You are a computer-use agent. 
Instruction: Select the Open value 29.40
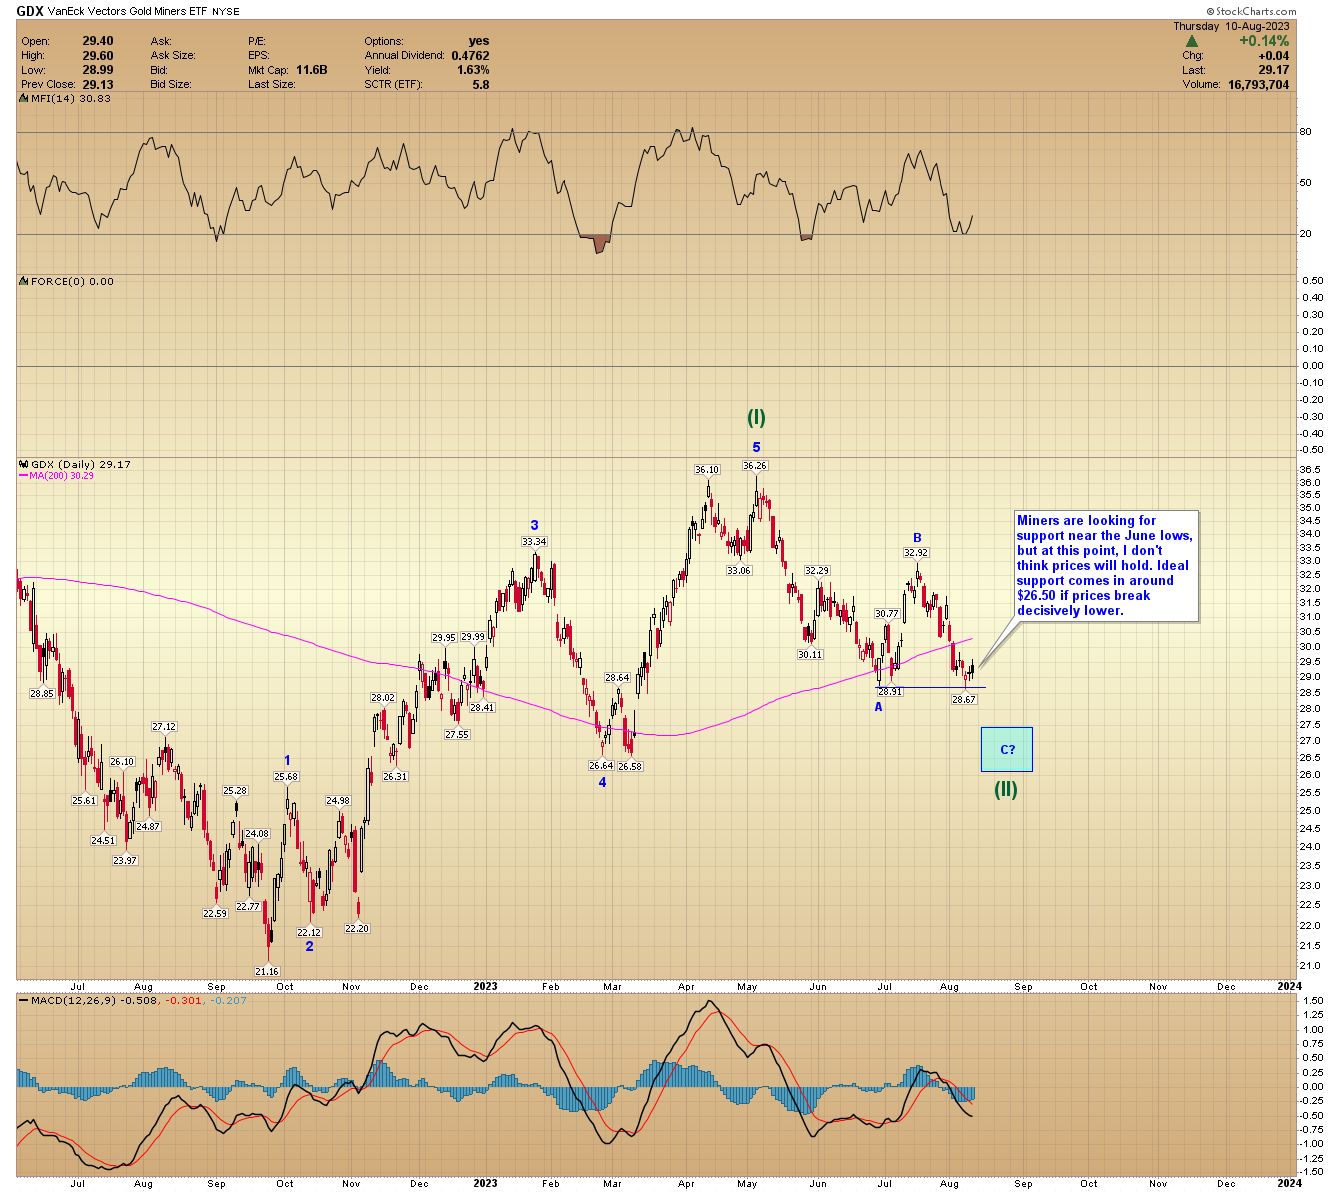click(x=97, y=41)
